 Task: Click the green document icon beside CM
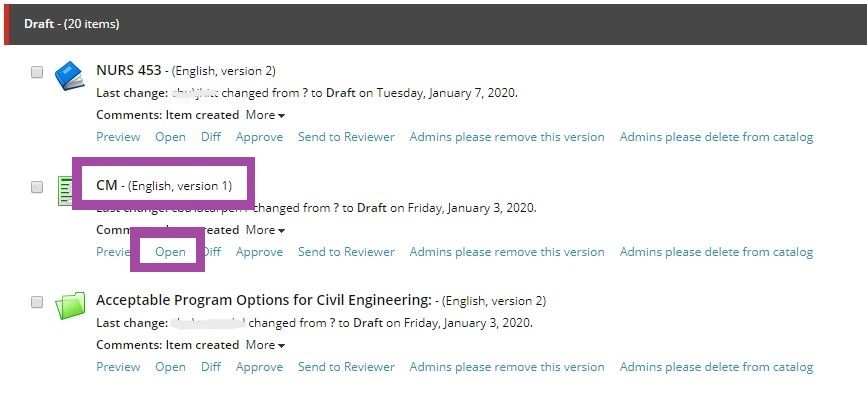65,191
